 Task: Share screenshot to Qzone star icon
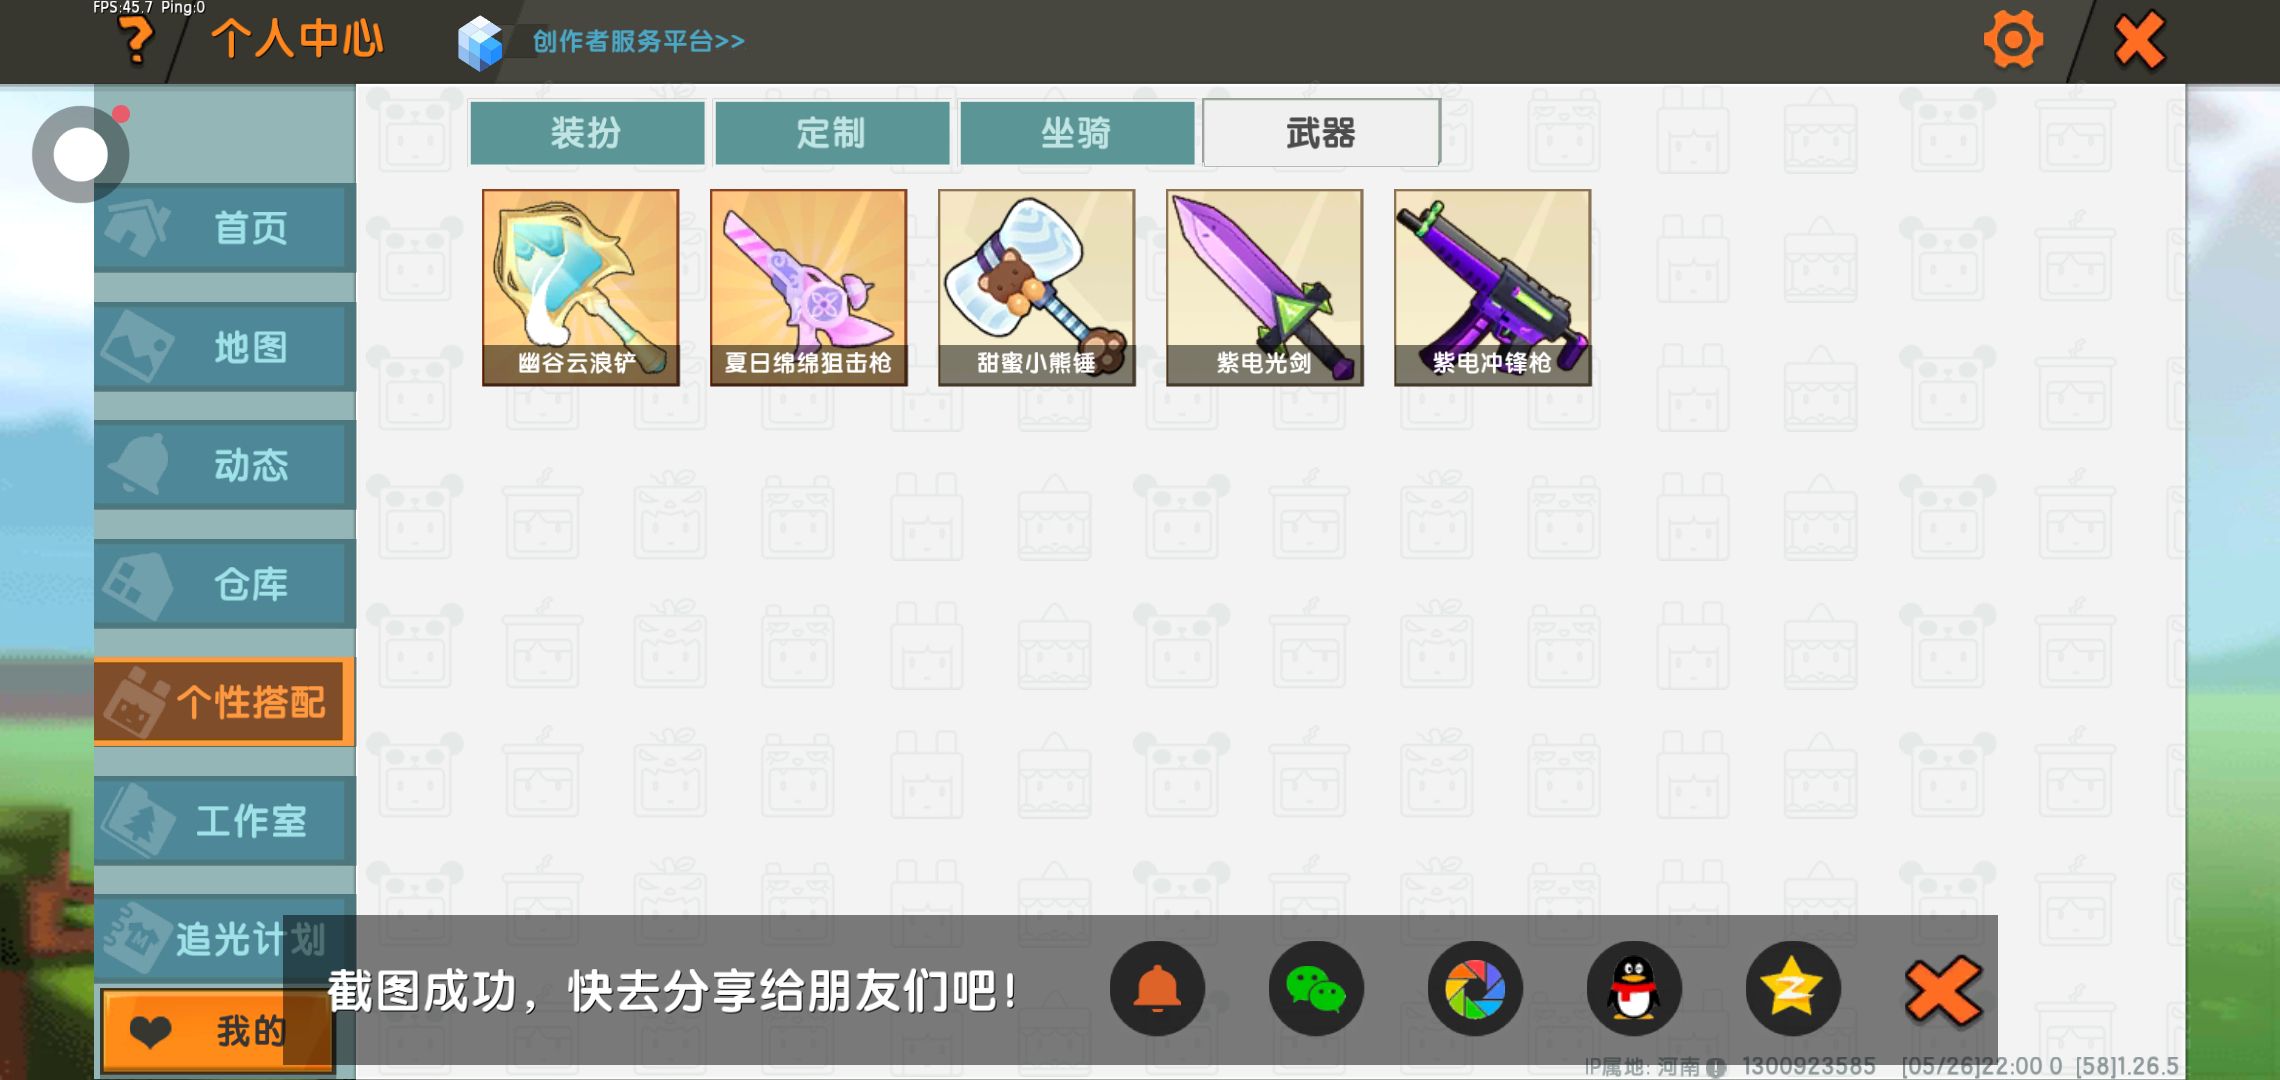point(1792,989)
